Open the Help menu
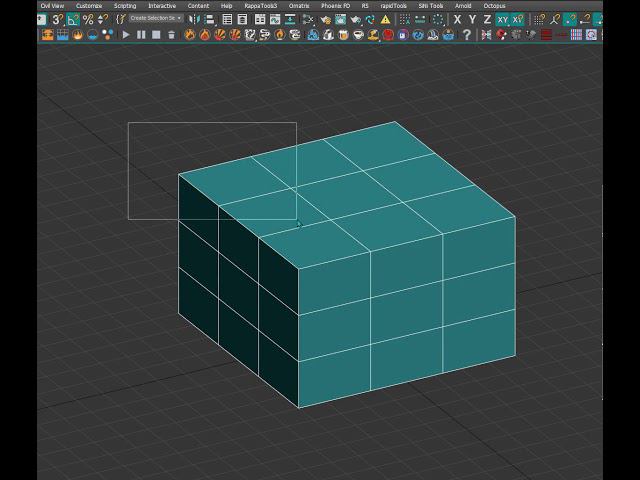This screenshot has width=640, height=480. 227,6
